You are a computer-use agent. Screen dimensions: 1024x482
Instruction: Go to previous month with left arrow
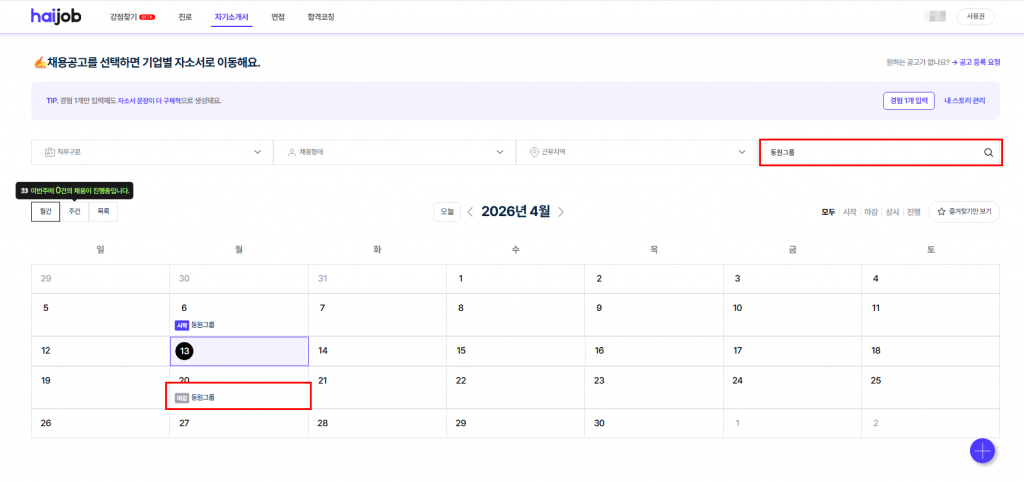click(470, 212)
